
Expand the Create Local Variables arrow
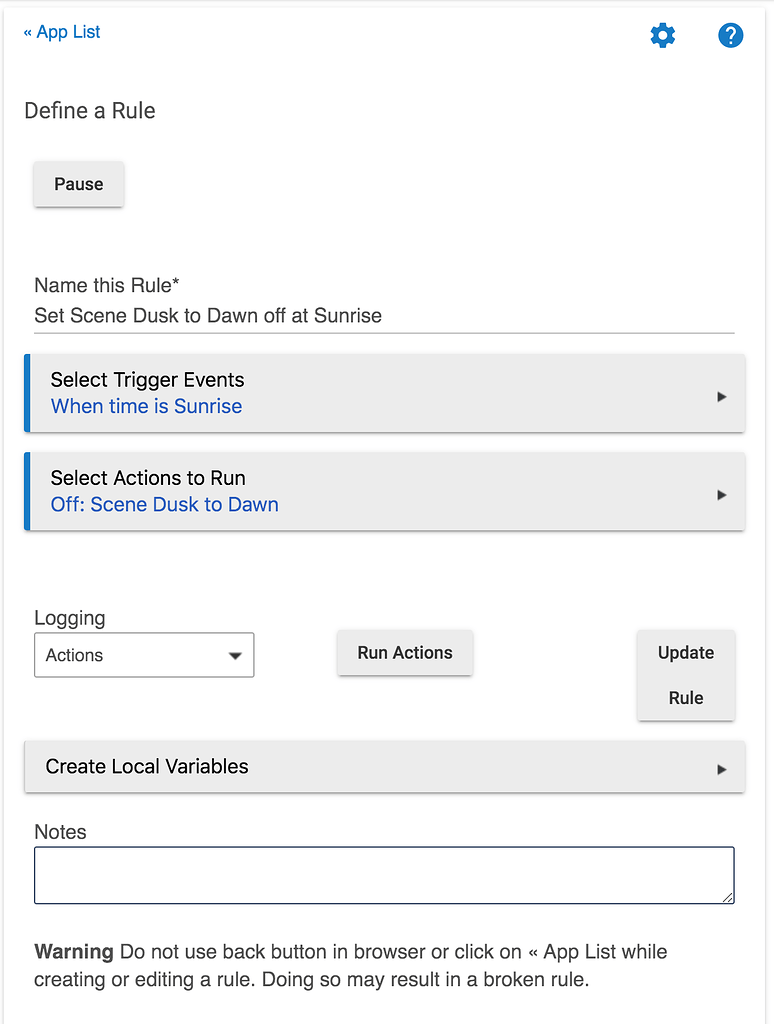[x=721, y=769]
